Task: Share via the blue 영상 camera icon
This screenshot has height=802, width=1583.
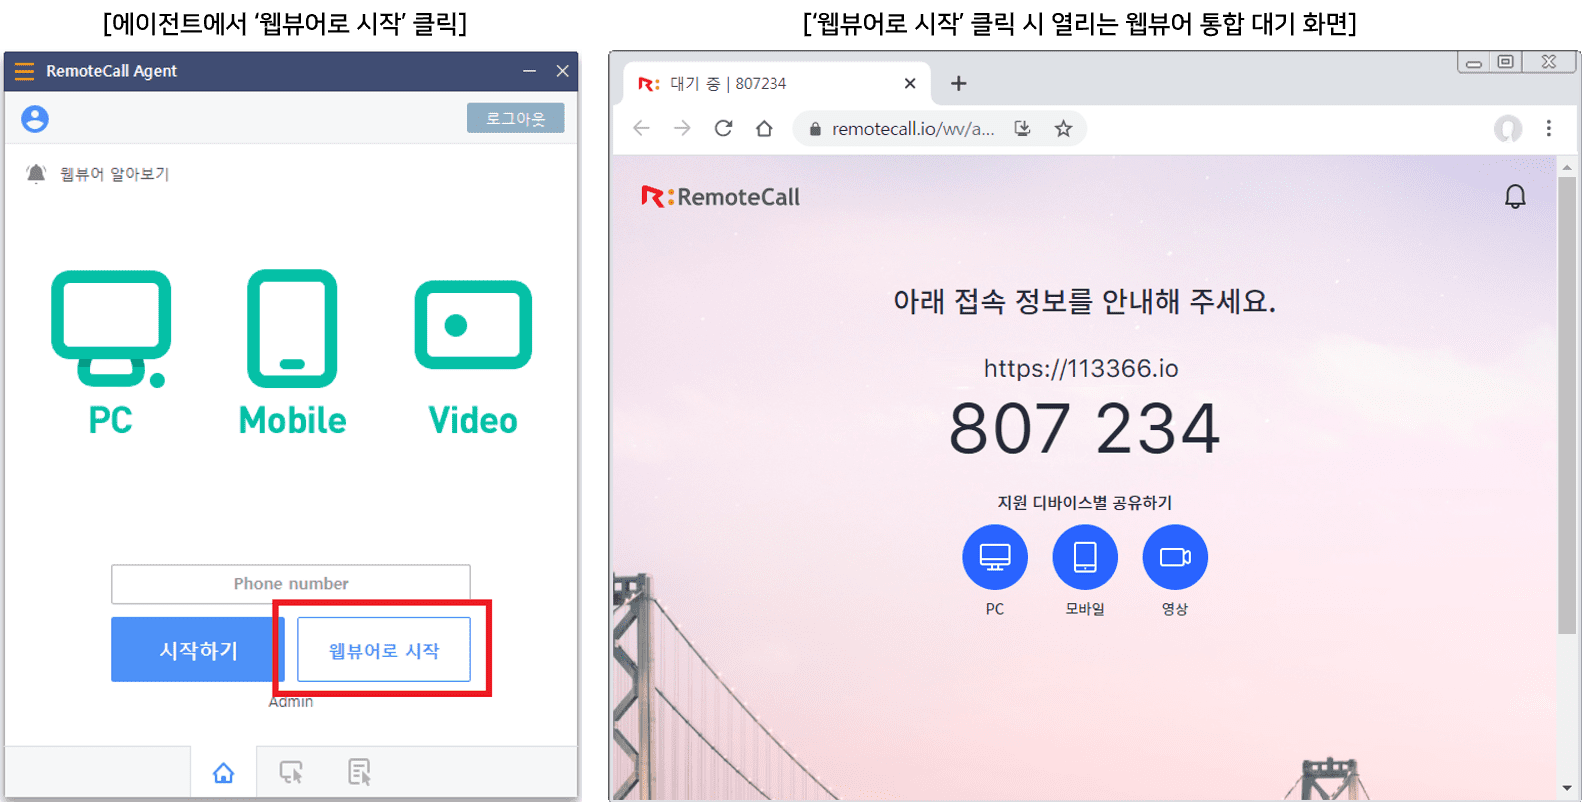Action: (x=1175, y=557)
